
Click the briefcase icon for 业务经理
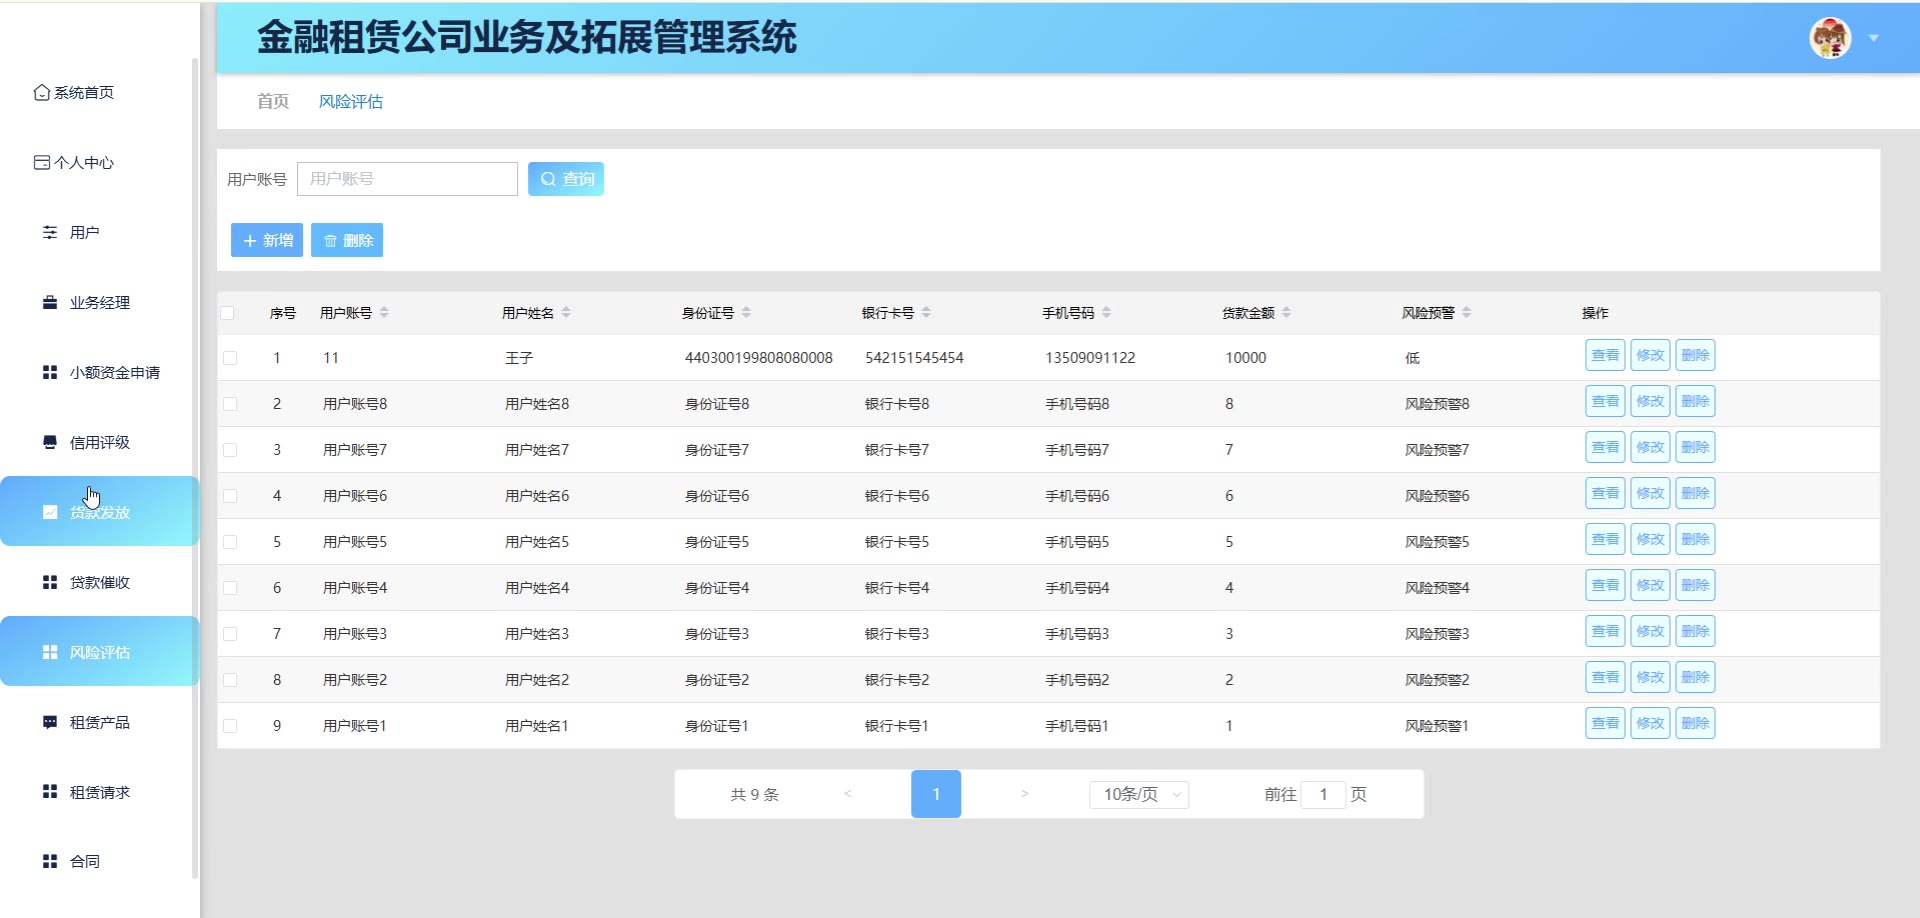click(50, 303)
